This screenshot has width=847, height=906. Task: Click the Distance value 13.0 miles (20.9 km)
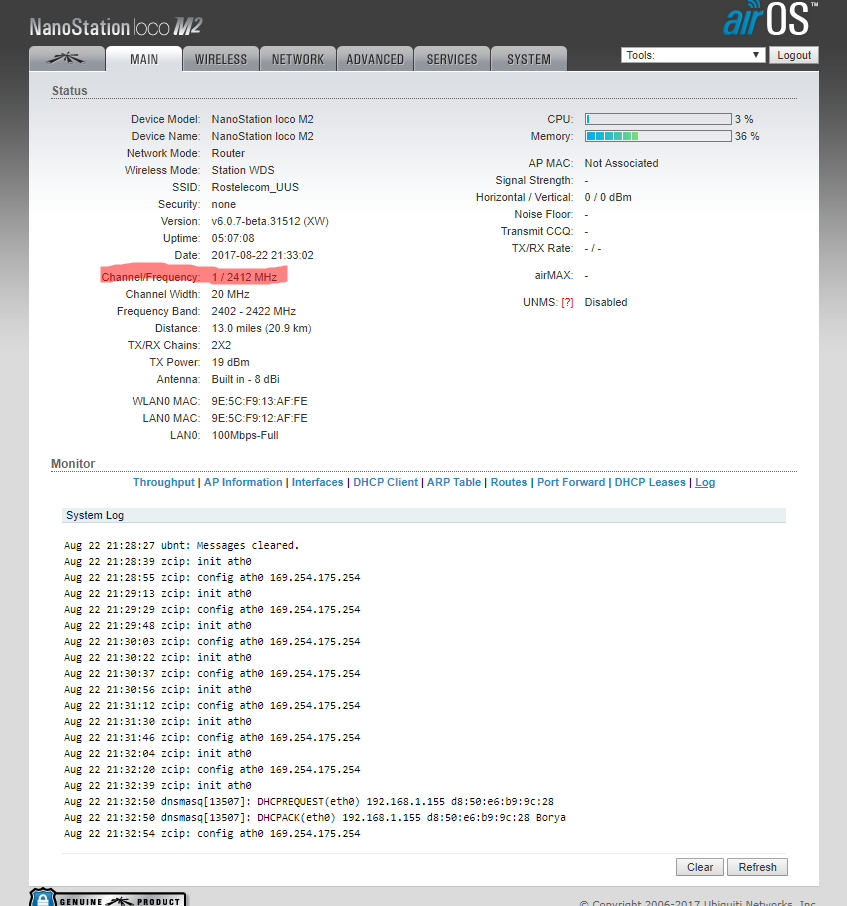coord(261,328)
